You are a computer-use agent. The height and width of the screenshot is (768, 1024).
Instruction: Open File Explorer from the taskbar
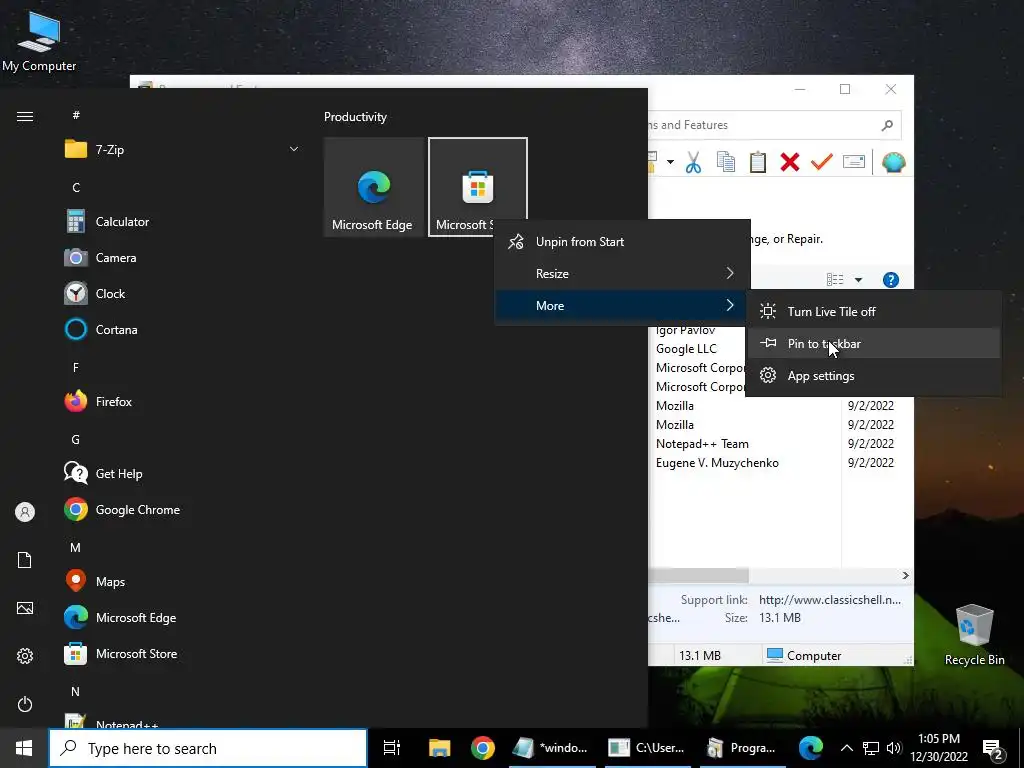440,748
